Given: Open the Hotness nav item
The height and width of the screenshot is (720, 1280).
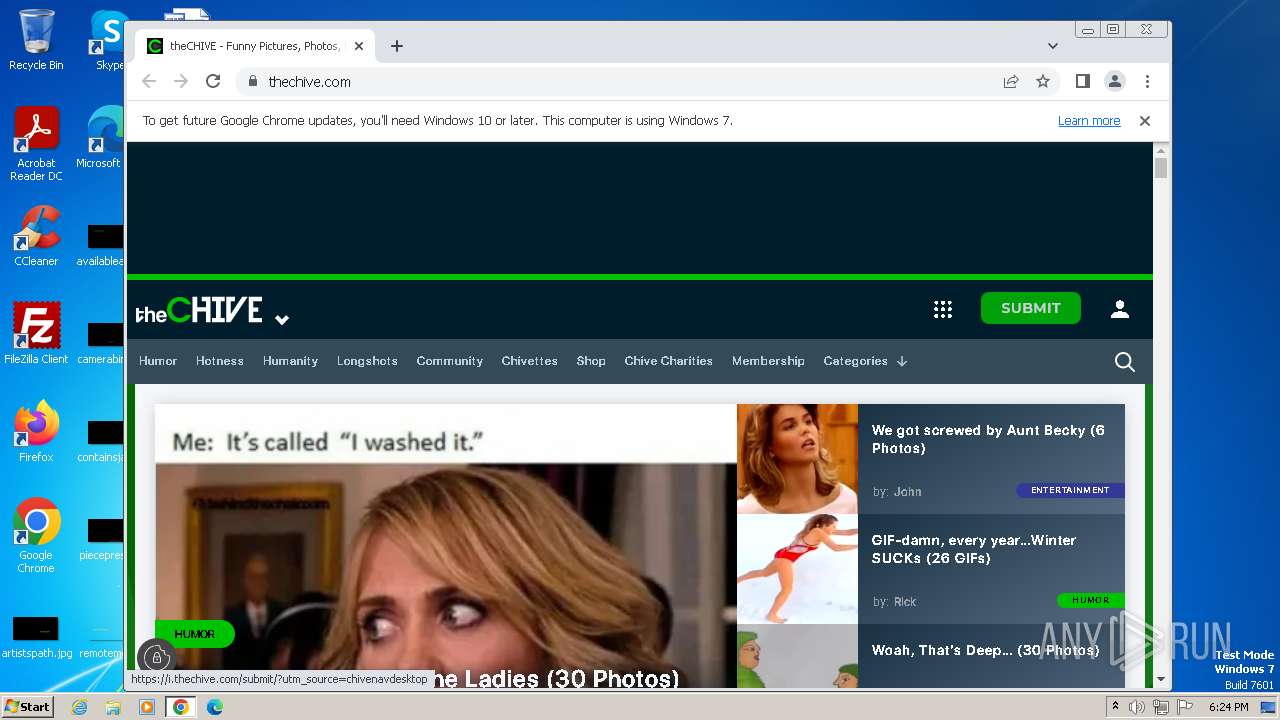Looking at the screenshot, I should (220, 361).
